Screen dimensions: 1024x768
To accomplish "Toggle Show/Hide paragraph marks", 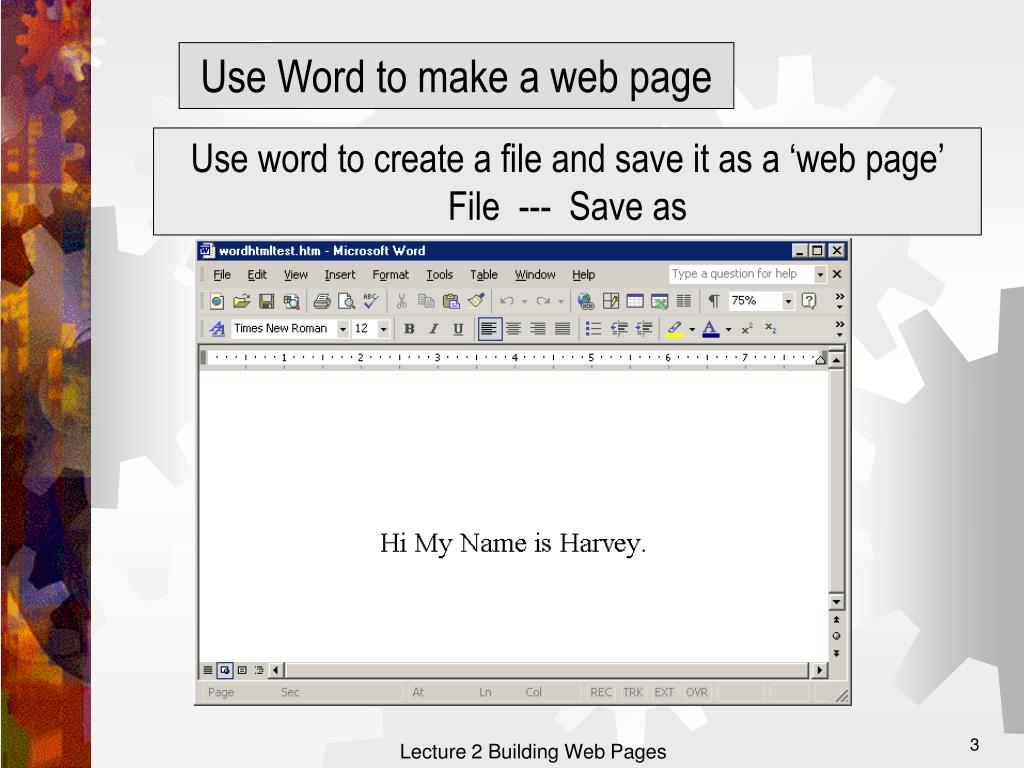I will coord(714,301).
